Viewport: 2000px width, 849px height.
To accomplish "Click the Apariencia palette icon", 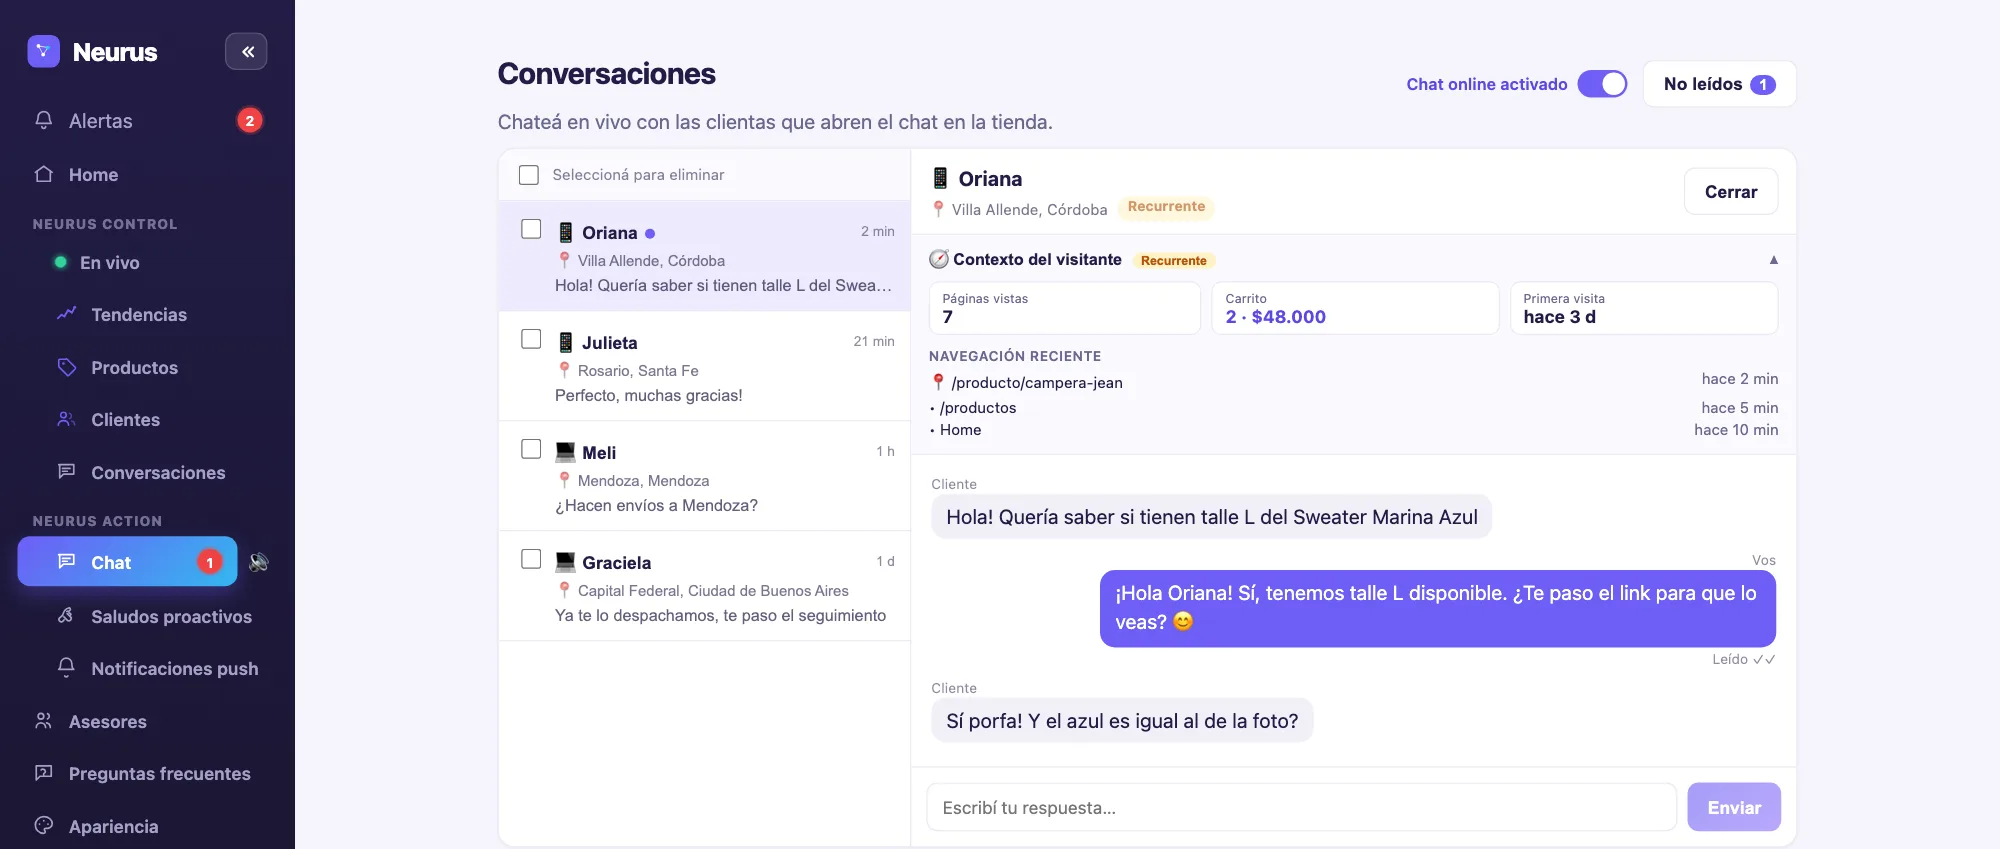I will coord(43,825).
